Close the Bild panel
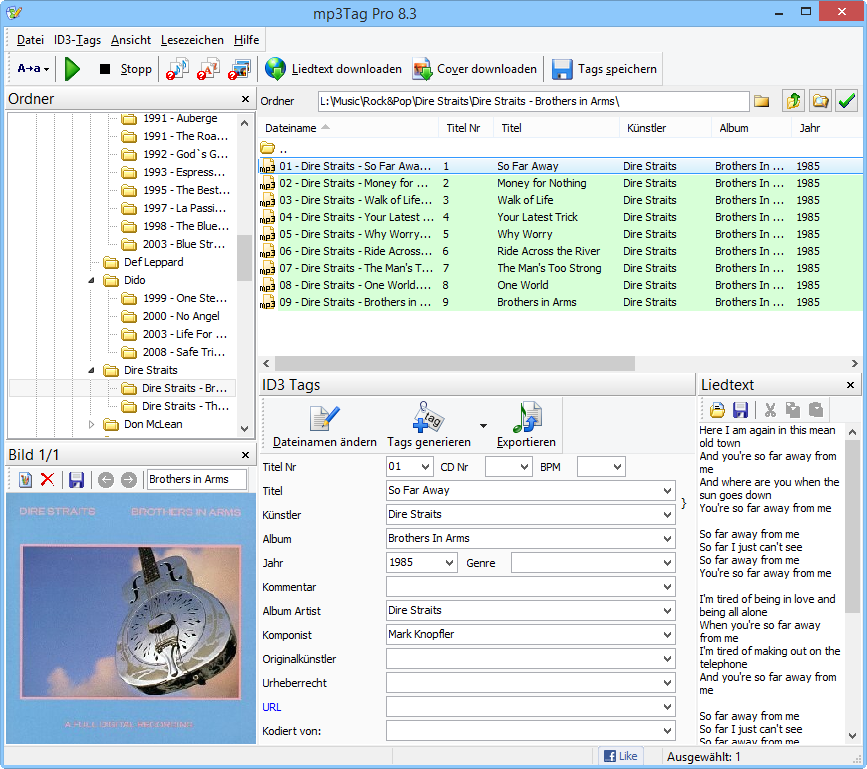Viewport: 867px width, 769px height. coord(246,455)
